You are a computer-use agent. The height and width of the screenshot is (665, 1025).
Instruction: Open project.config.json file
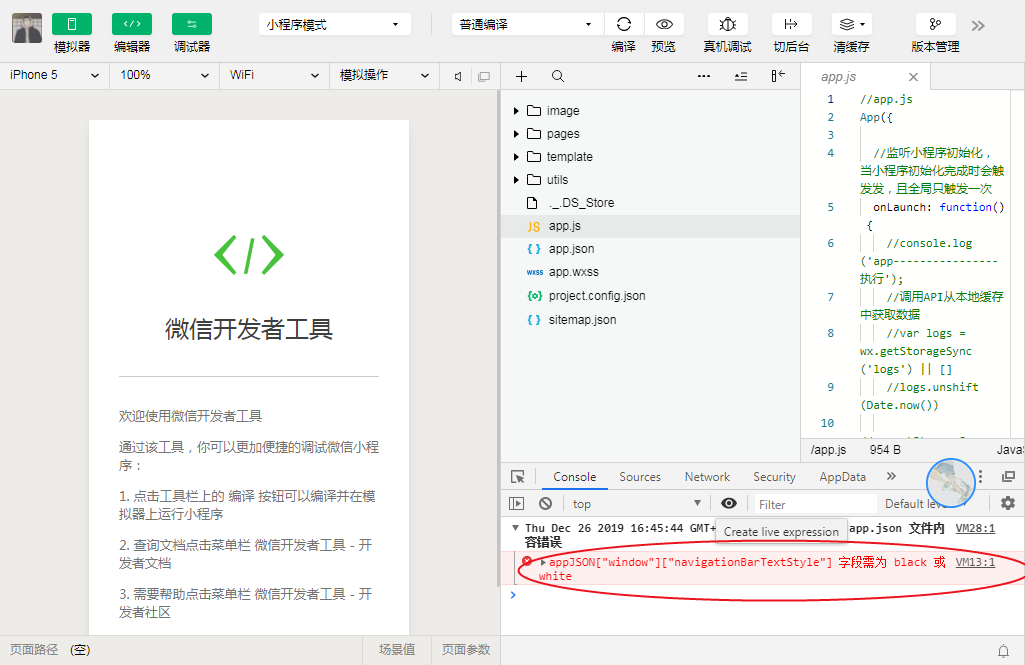650,296
